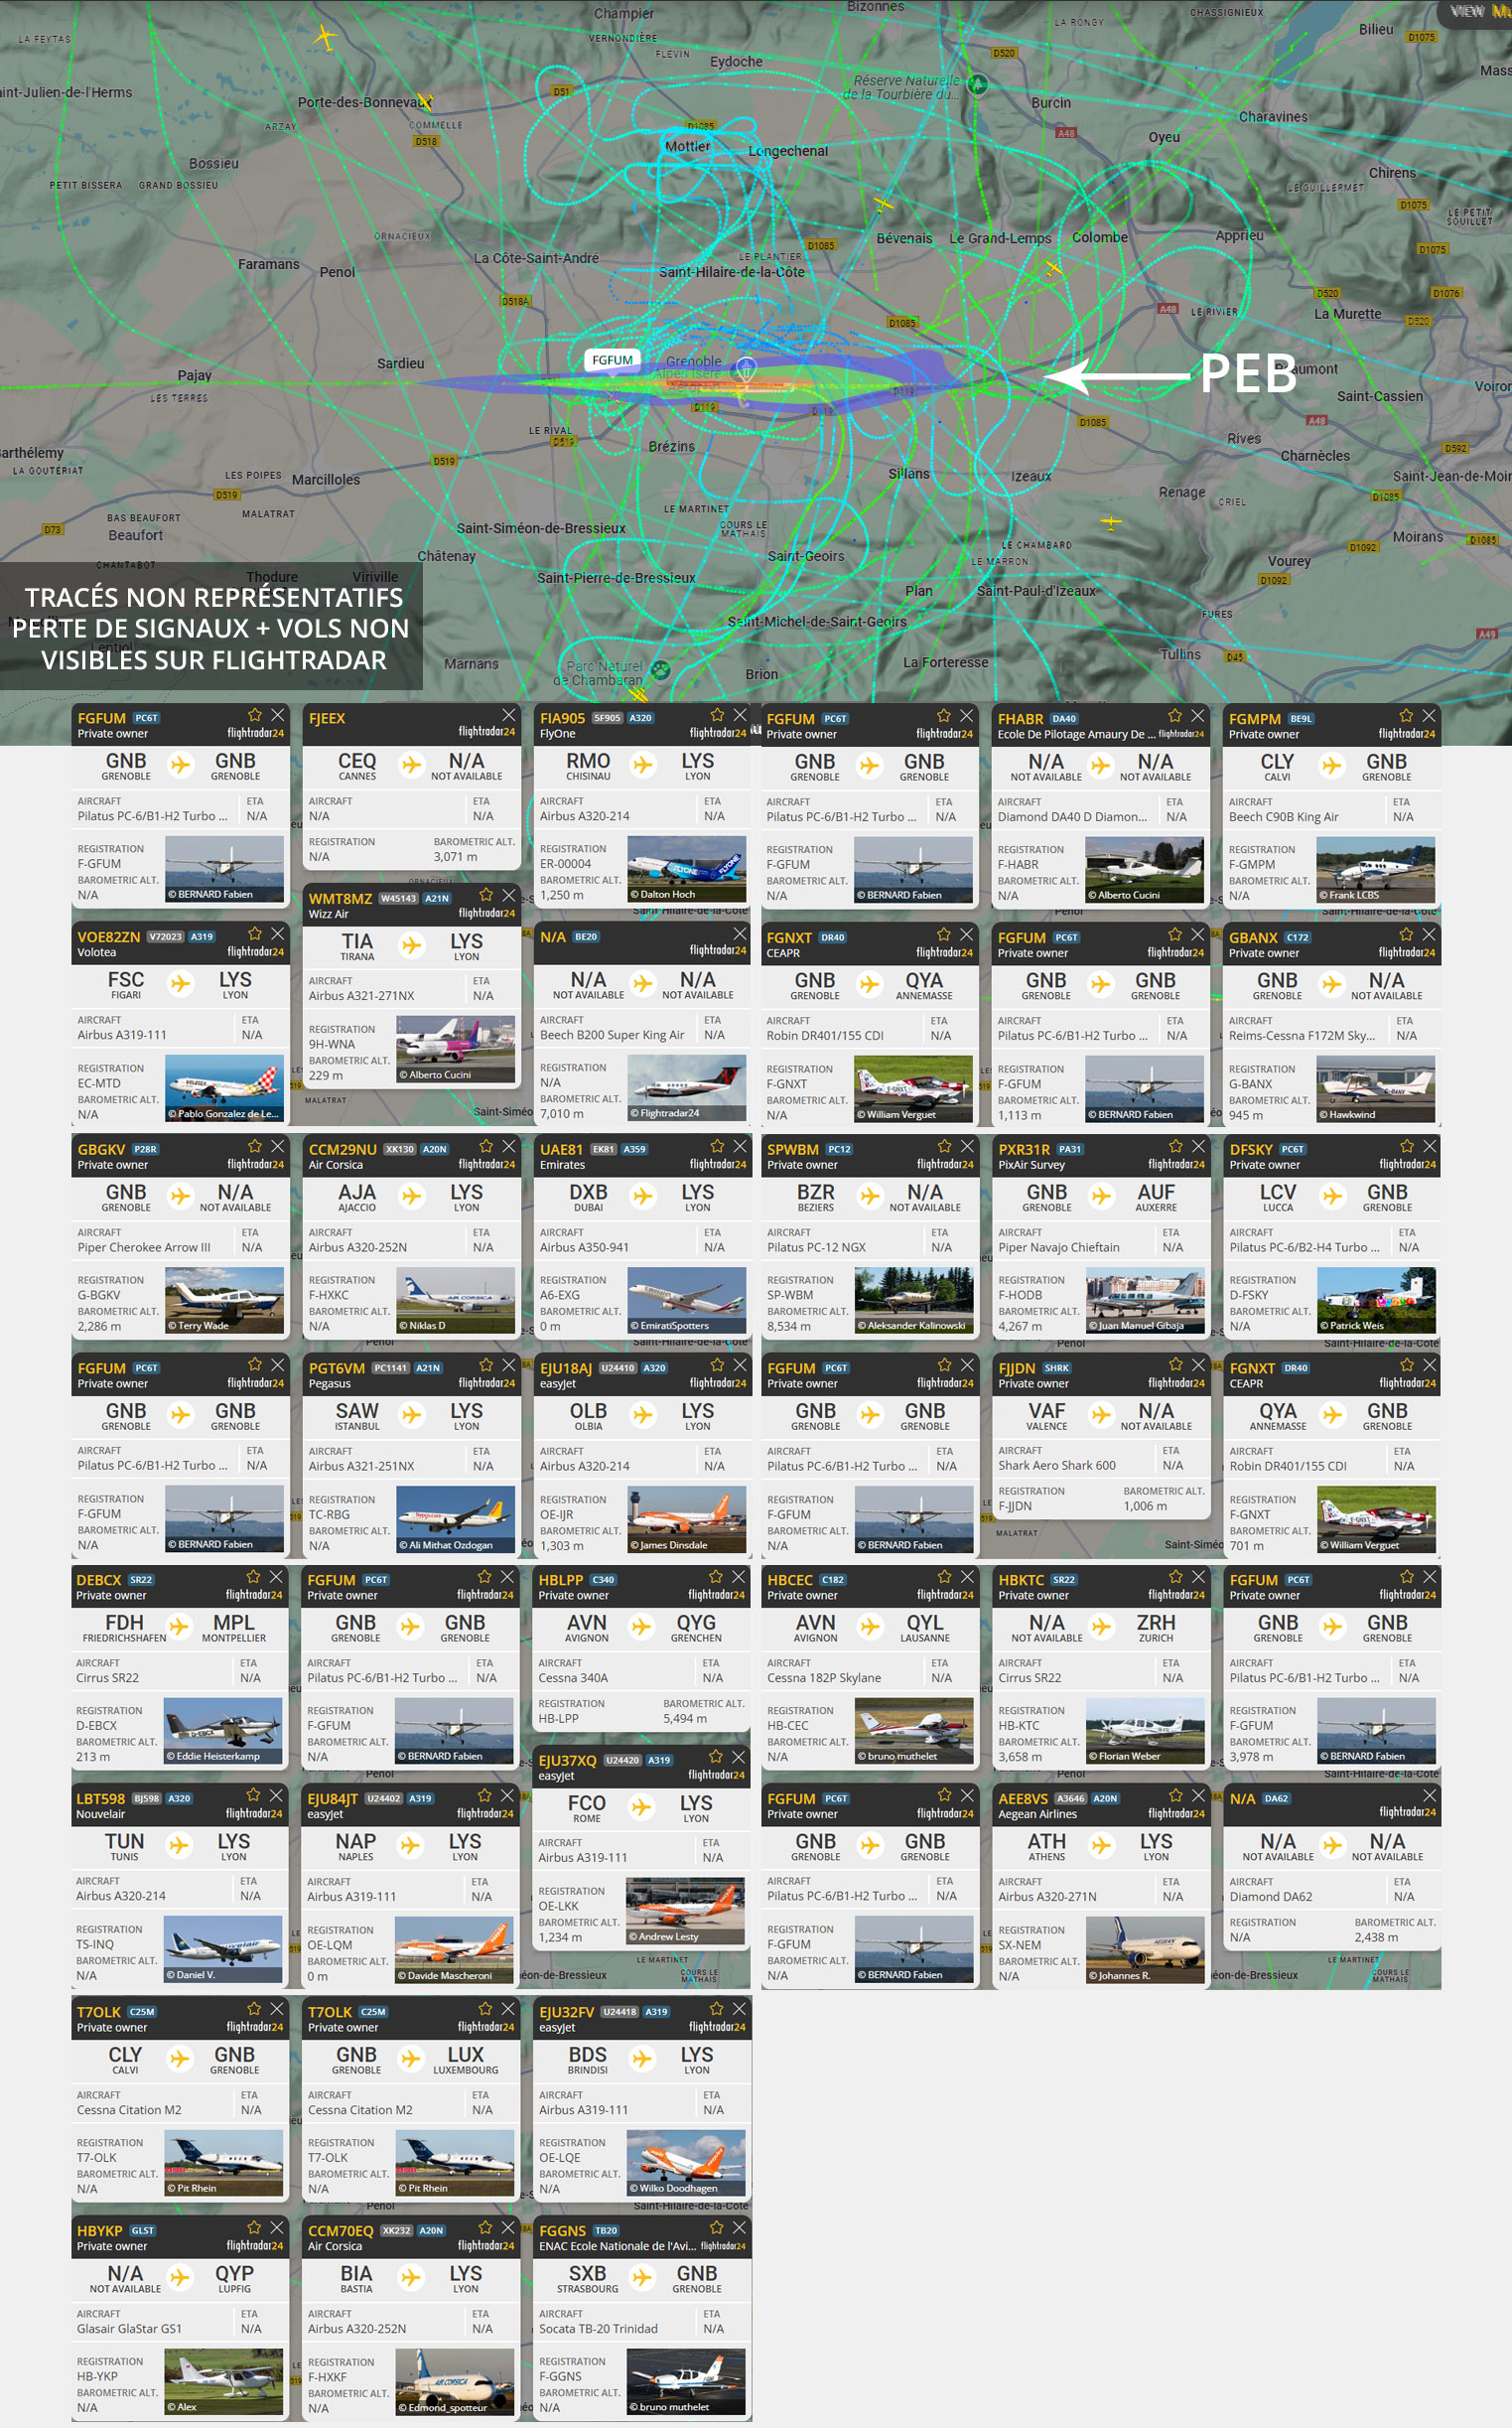Screen dimensions: 1512x2428
Task: Click aircraft icon near La Feytas
Action: (324, 38)
